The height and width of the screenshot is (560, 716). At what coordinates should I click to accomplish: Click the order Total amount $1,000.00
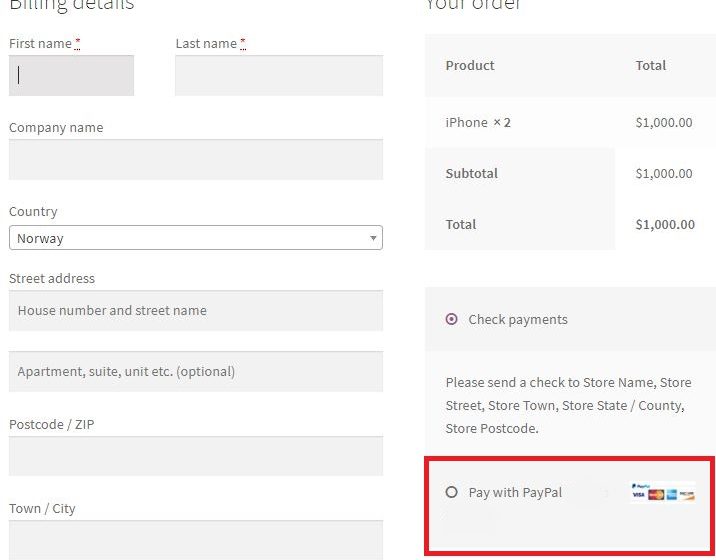665,224
